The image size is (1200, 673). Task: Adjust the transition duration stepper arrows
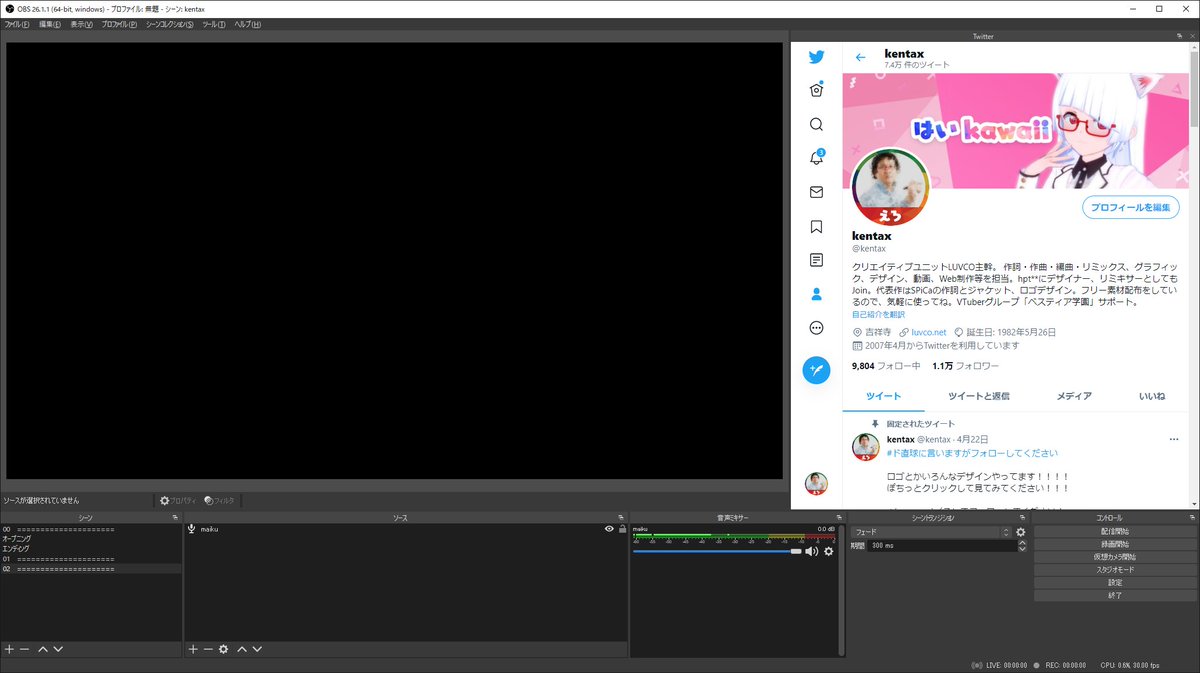click(x=1021, y=546)
